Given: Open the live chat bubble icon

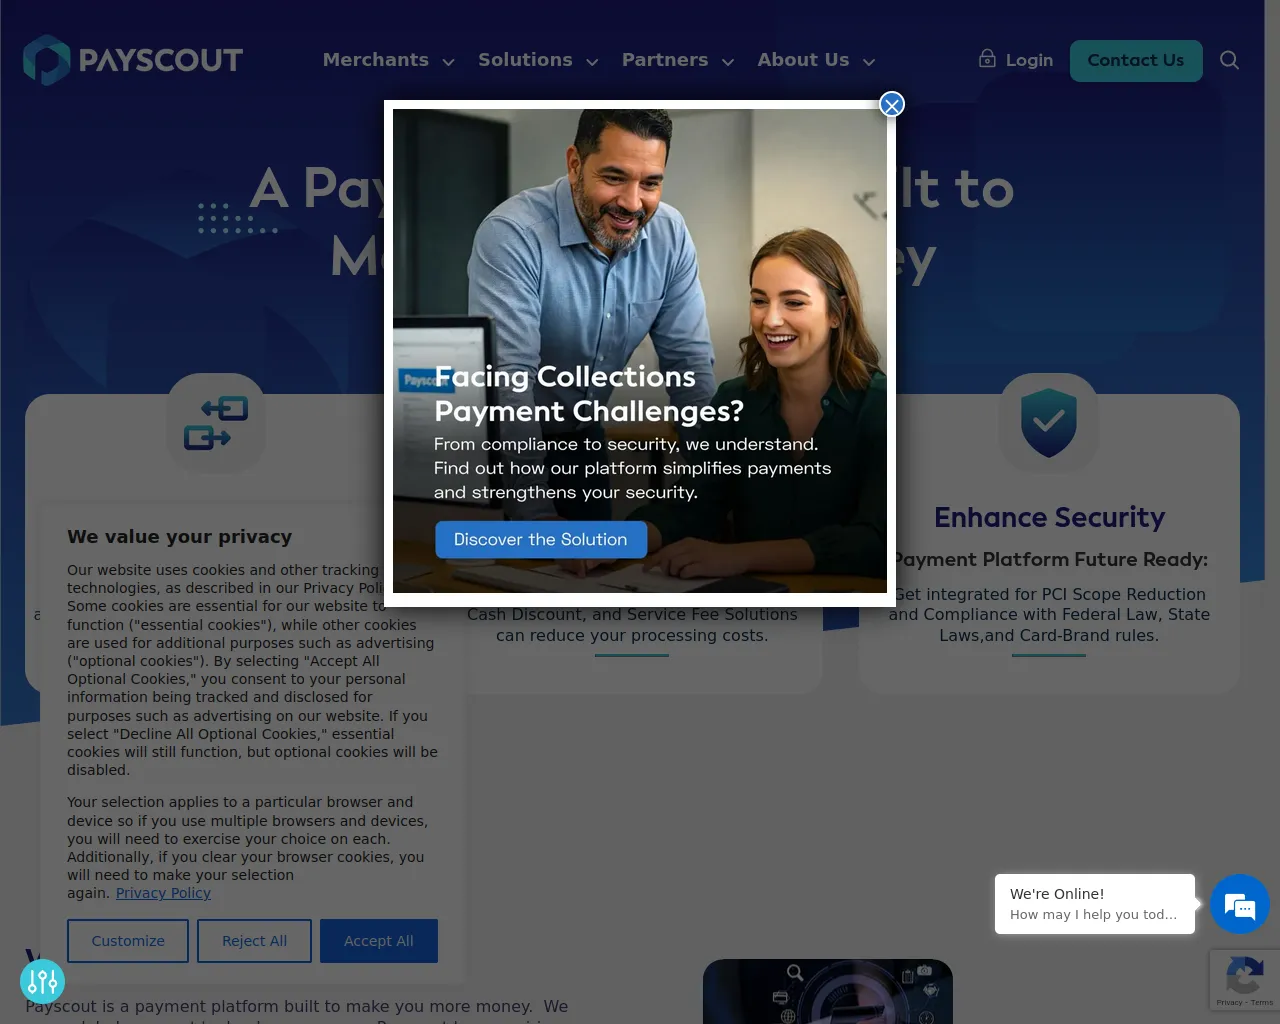Looking at the screenshot, I should pos(1240,904).
